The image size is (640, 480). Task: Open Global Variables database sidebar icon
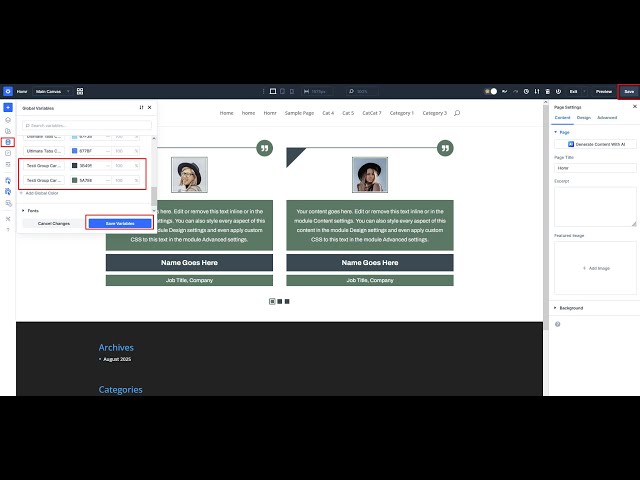click(x=8, y=142)
